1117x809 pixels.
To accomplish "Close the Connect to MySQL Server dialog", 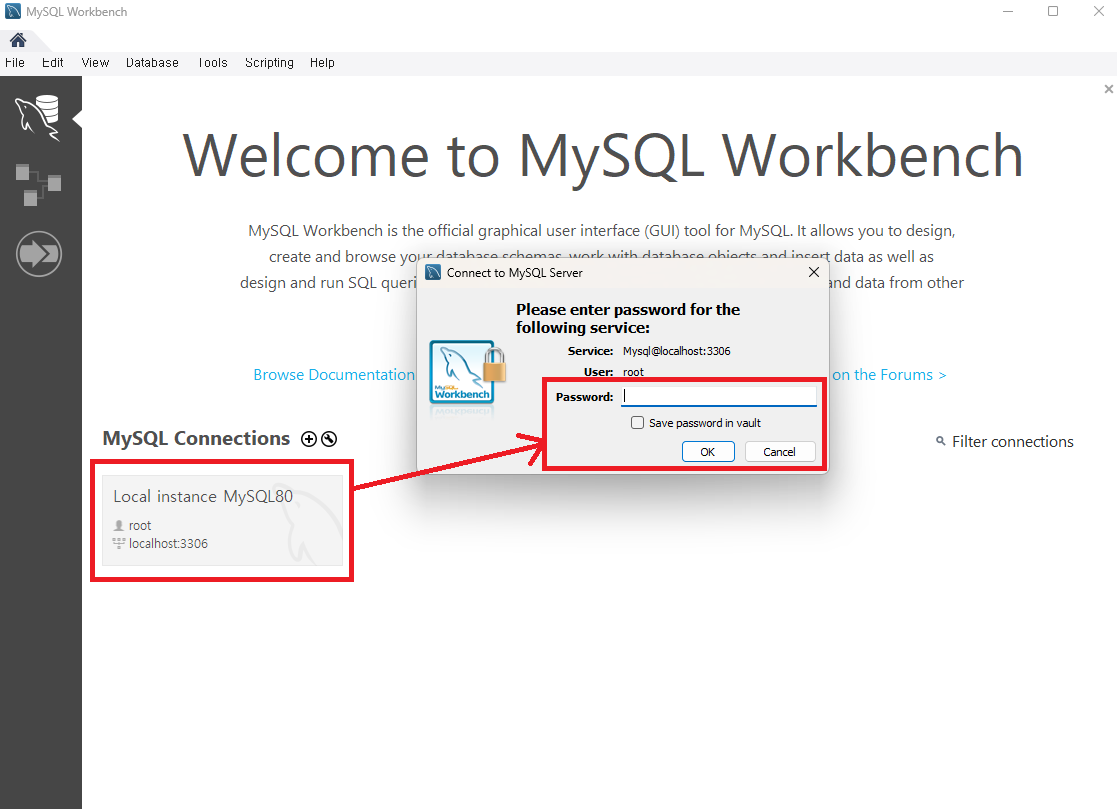I will pyautogui.click(x=814, y=272).
